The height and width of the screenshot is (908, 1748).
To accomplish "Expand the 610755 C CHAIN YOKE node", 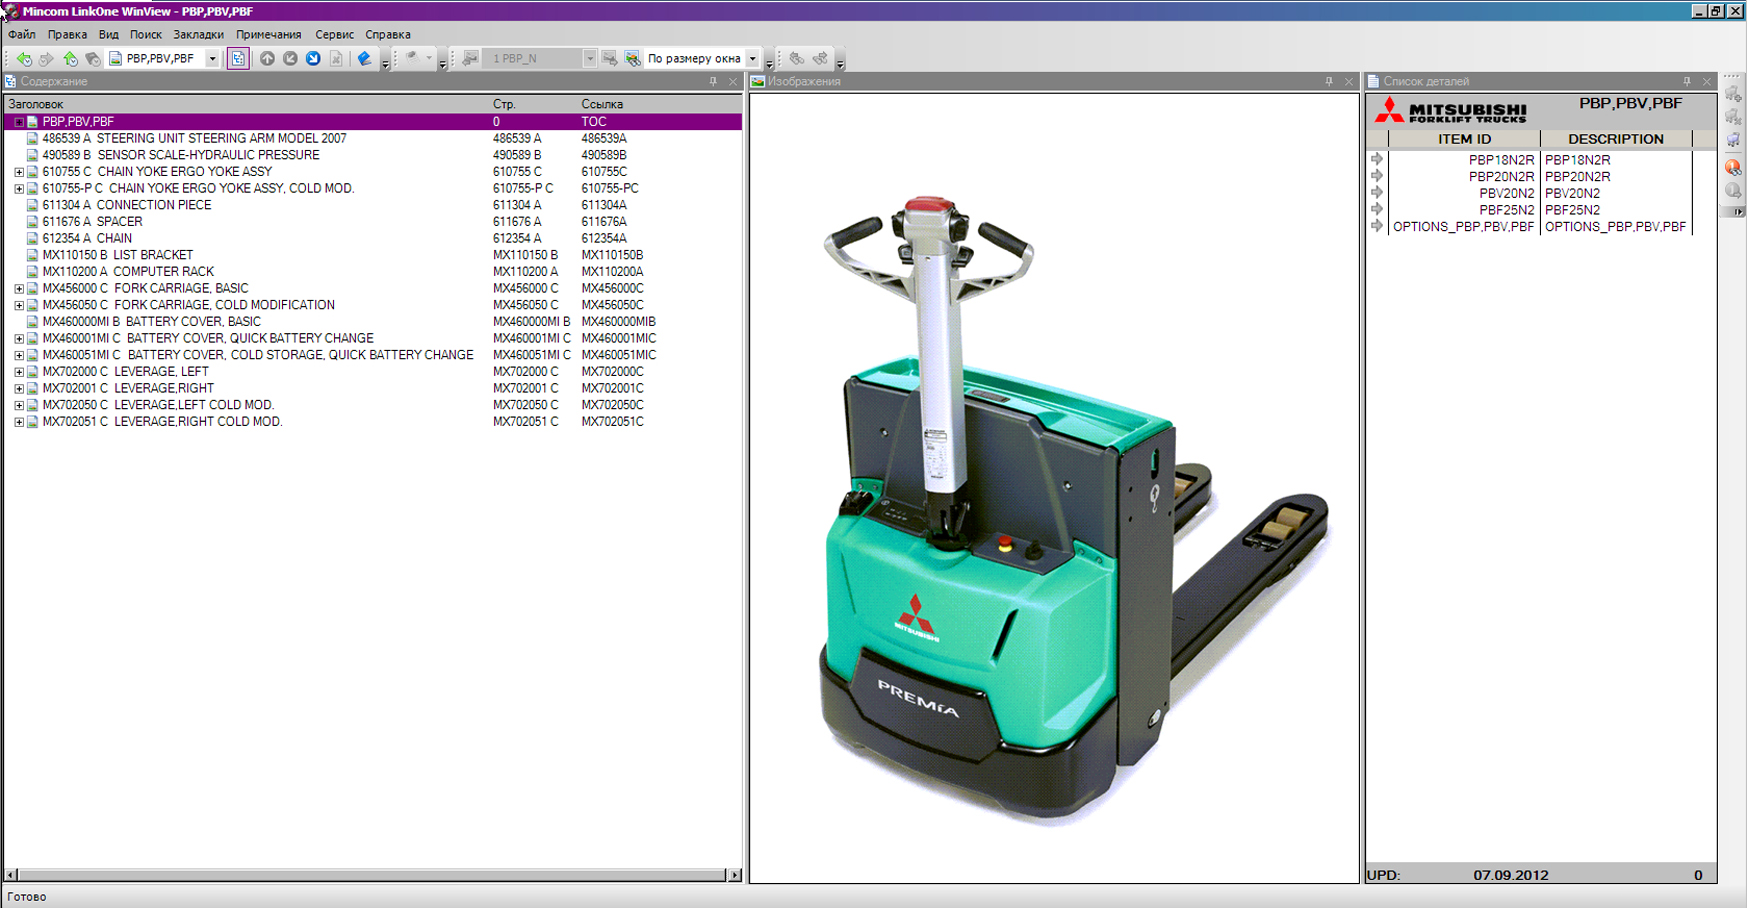I will click(19, 172).
